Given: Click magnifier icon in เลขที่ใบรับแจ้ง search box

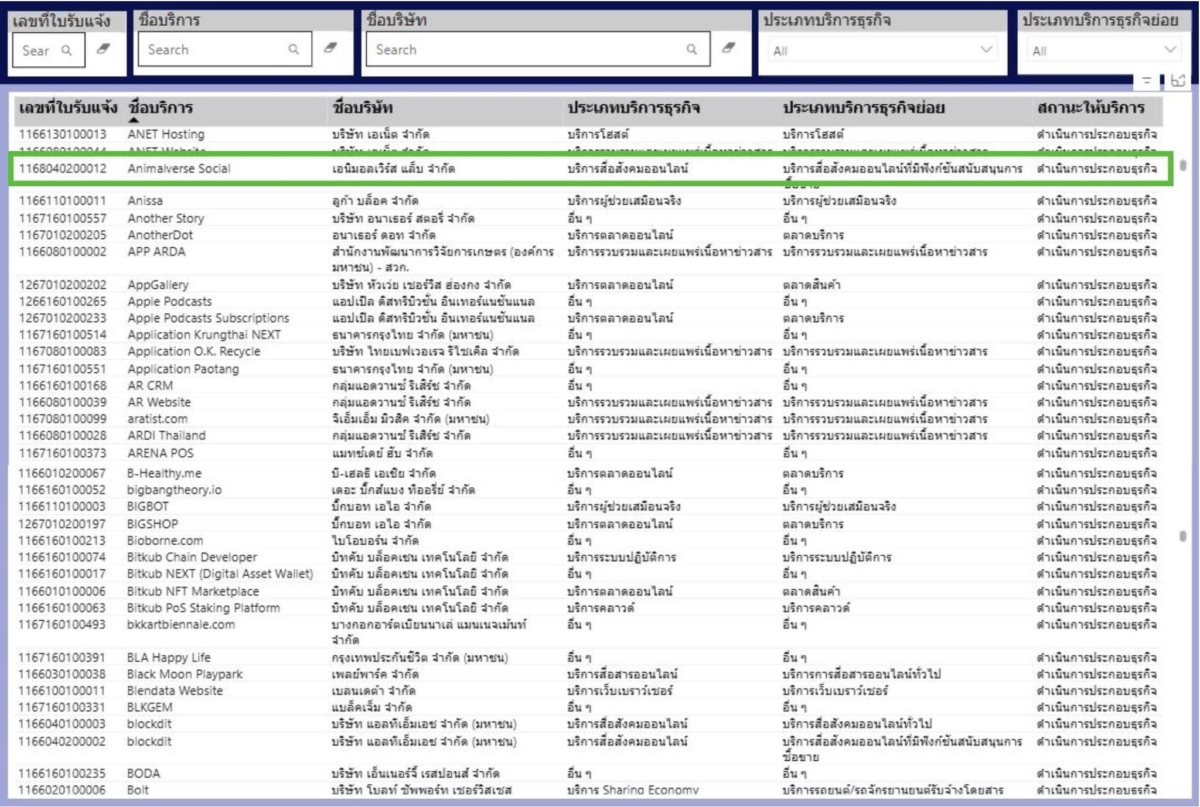Looking at the screenshot, I should click(67, 50).
